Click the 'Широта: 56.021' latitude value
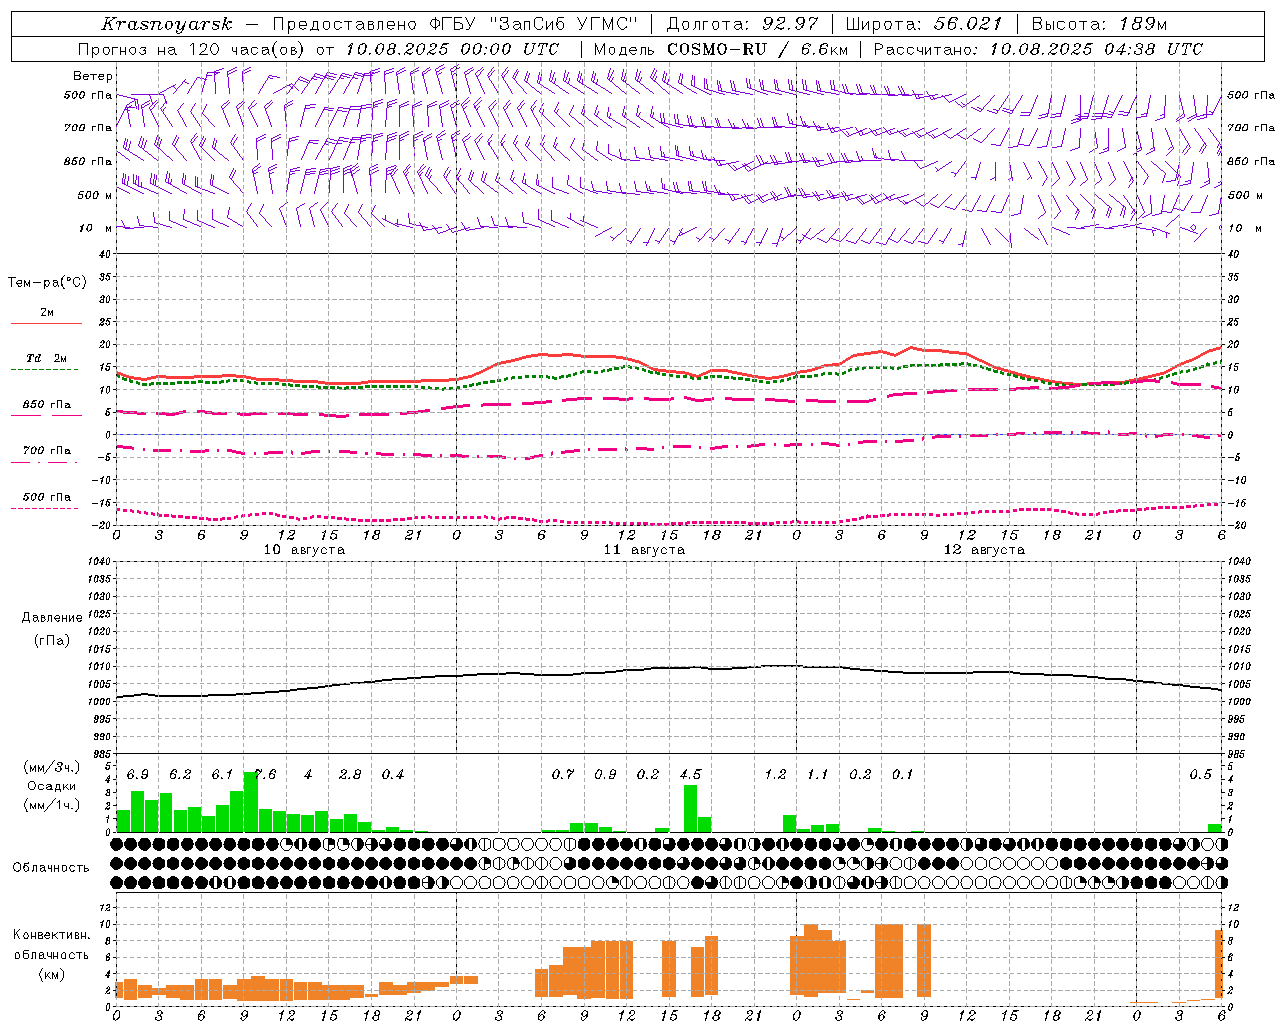 click(x=924, y=24)
